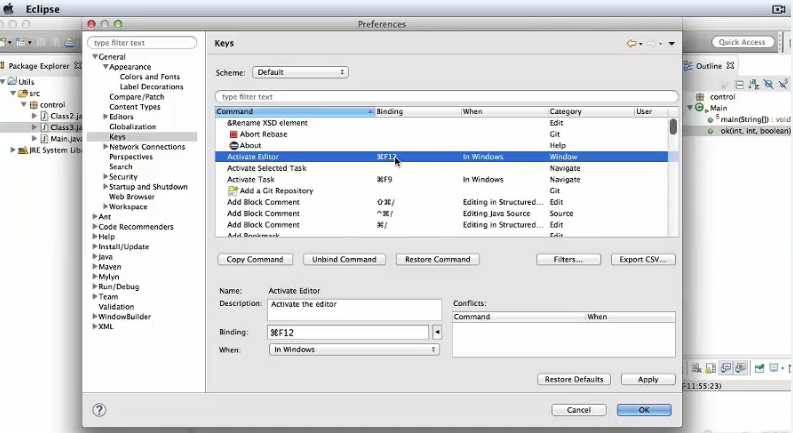The height and width of the screenshot is (433, 793).
Task: Select the Outline tab
Action: 709,66
